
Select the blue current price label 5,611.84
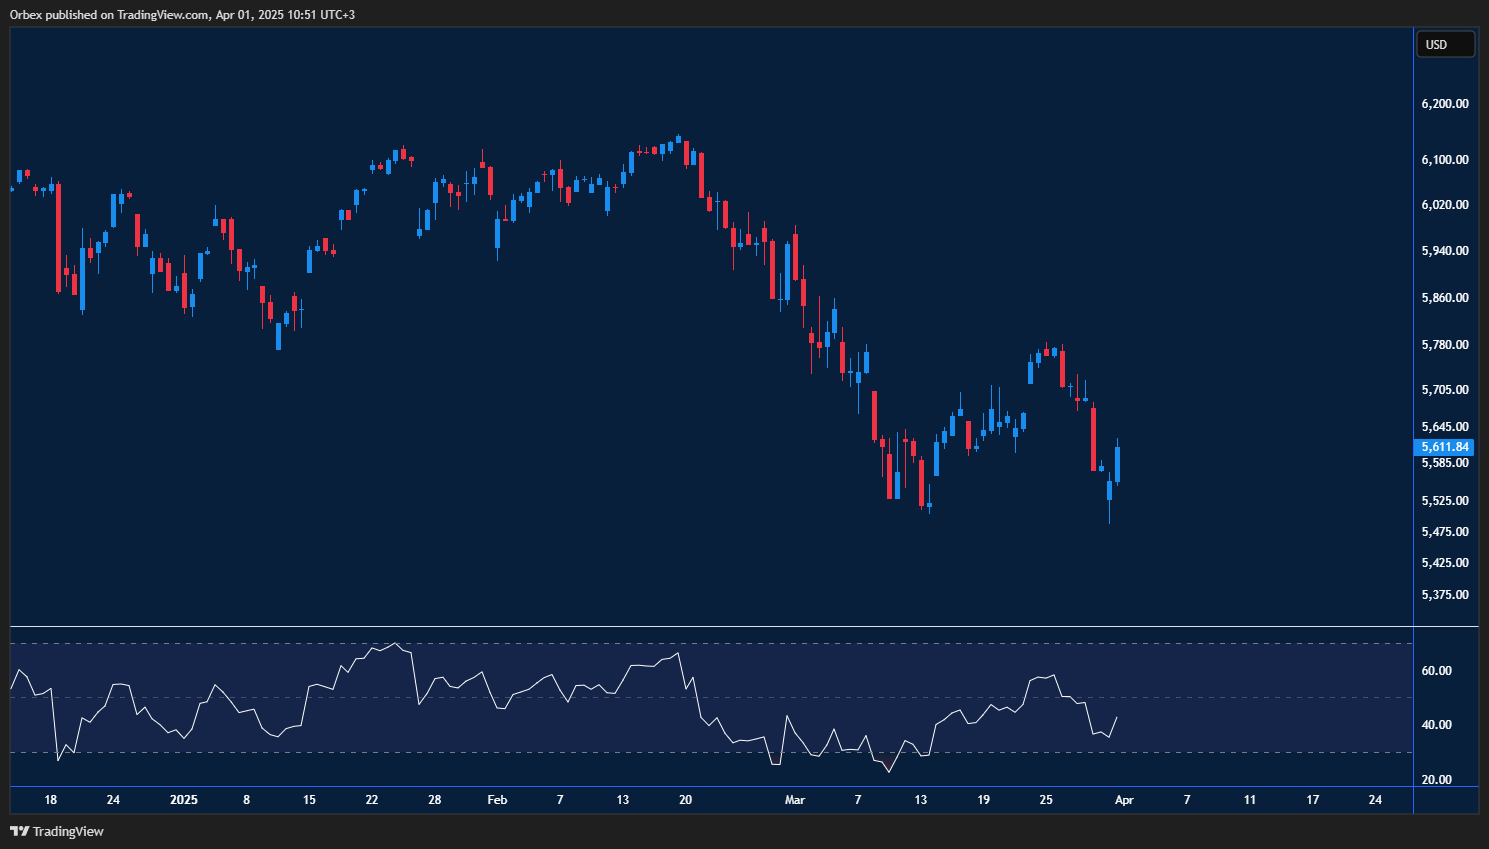[1444, 447]
